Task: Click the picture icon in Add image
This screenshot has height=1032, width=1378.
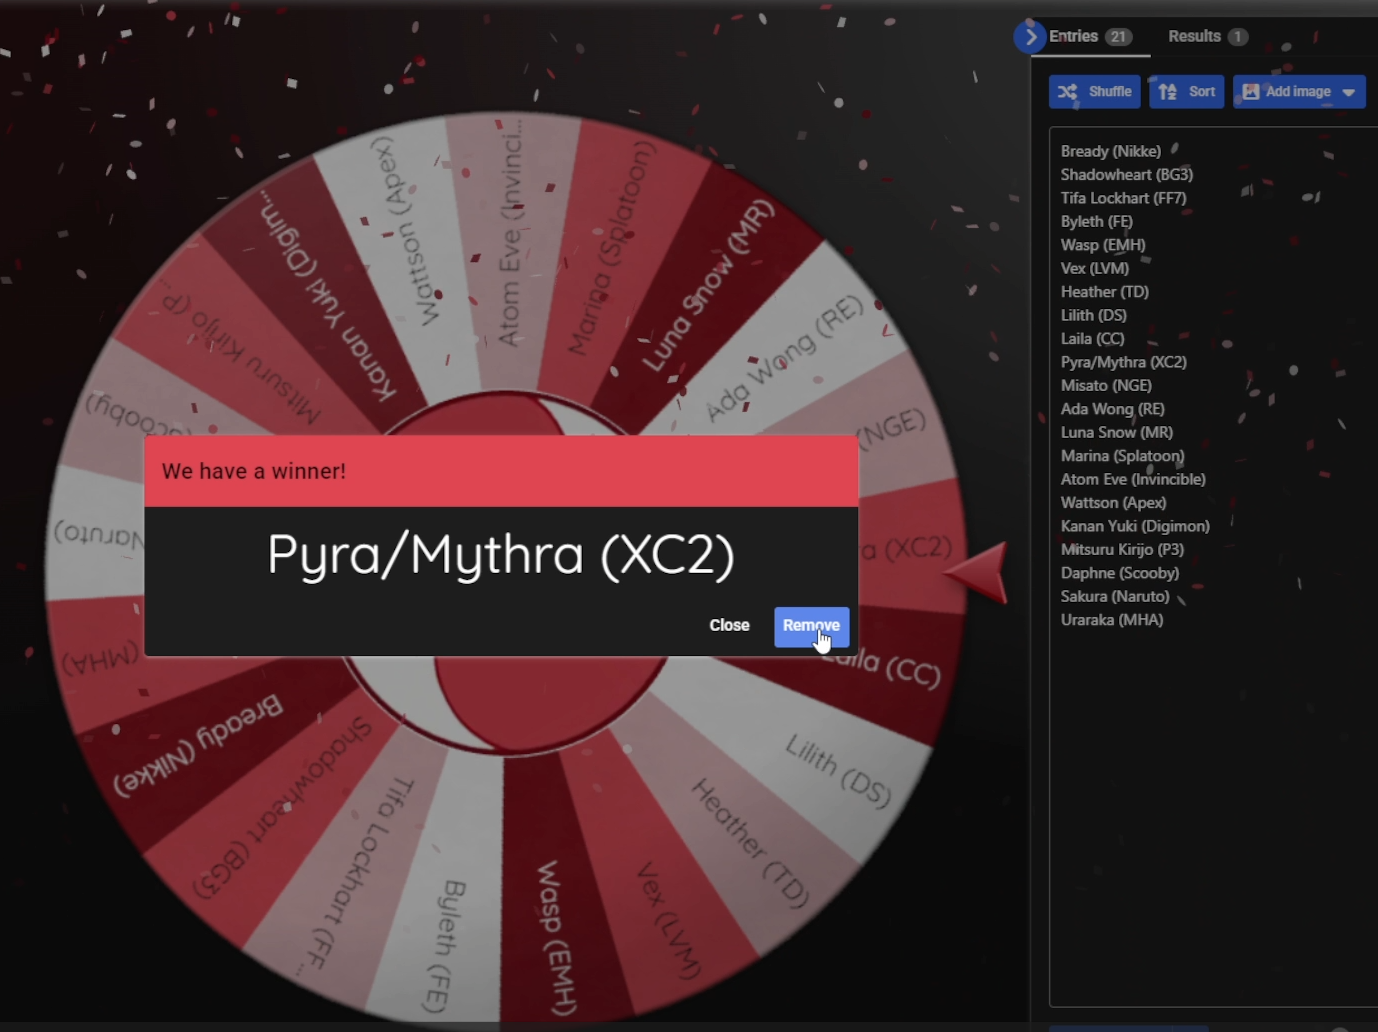Action: 1250,92
